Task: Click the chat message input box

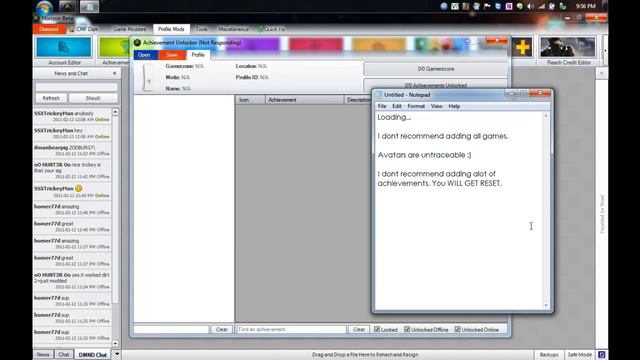Action: pos(76,87)
